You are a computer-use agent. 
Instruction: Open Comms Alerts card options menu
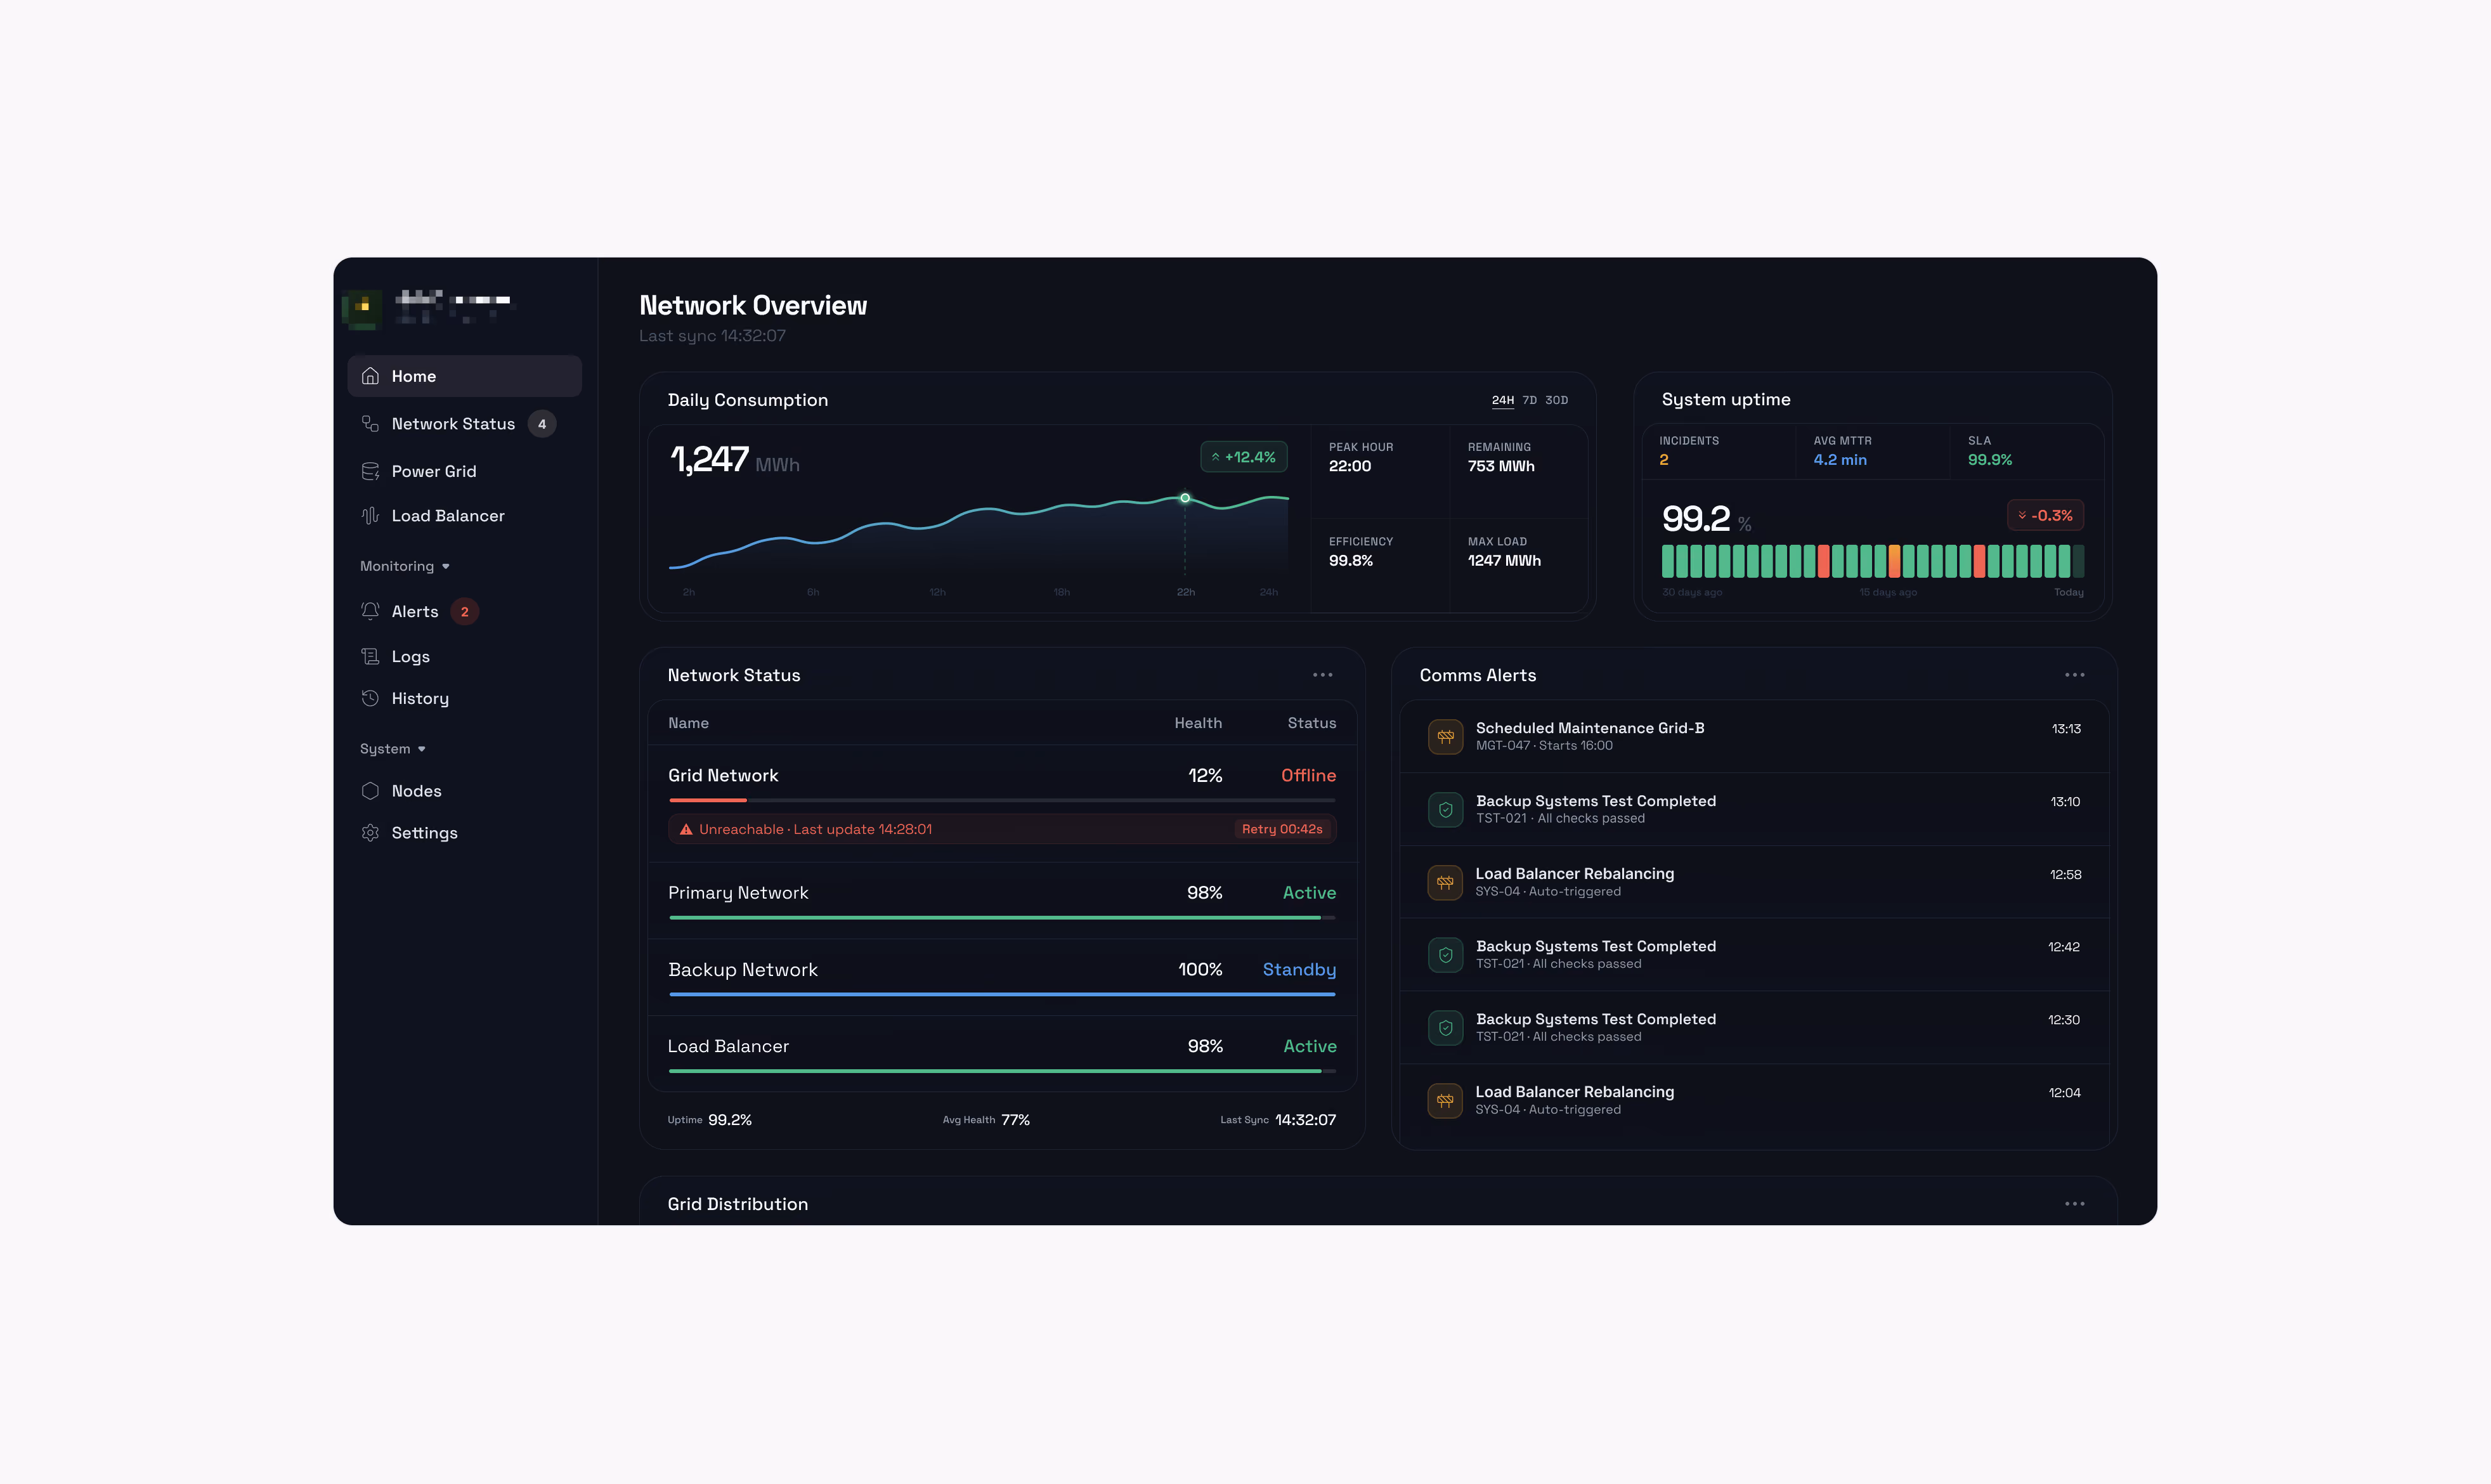(2075, 675)
